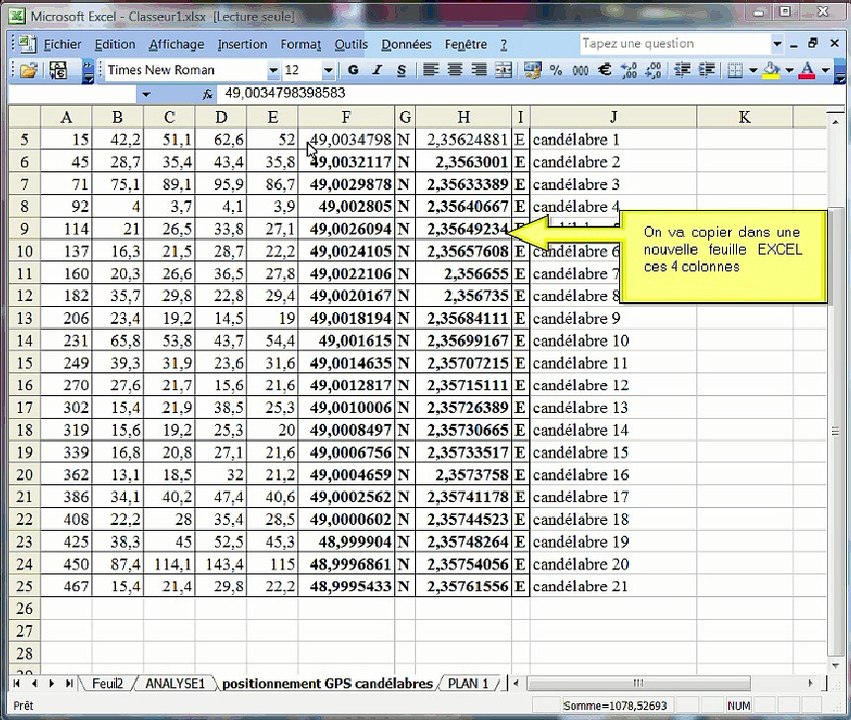
Task: Open font color dropdown arrow
Action: pos(825,70)
